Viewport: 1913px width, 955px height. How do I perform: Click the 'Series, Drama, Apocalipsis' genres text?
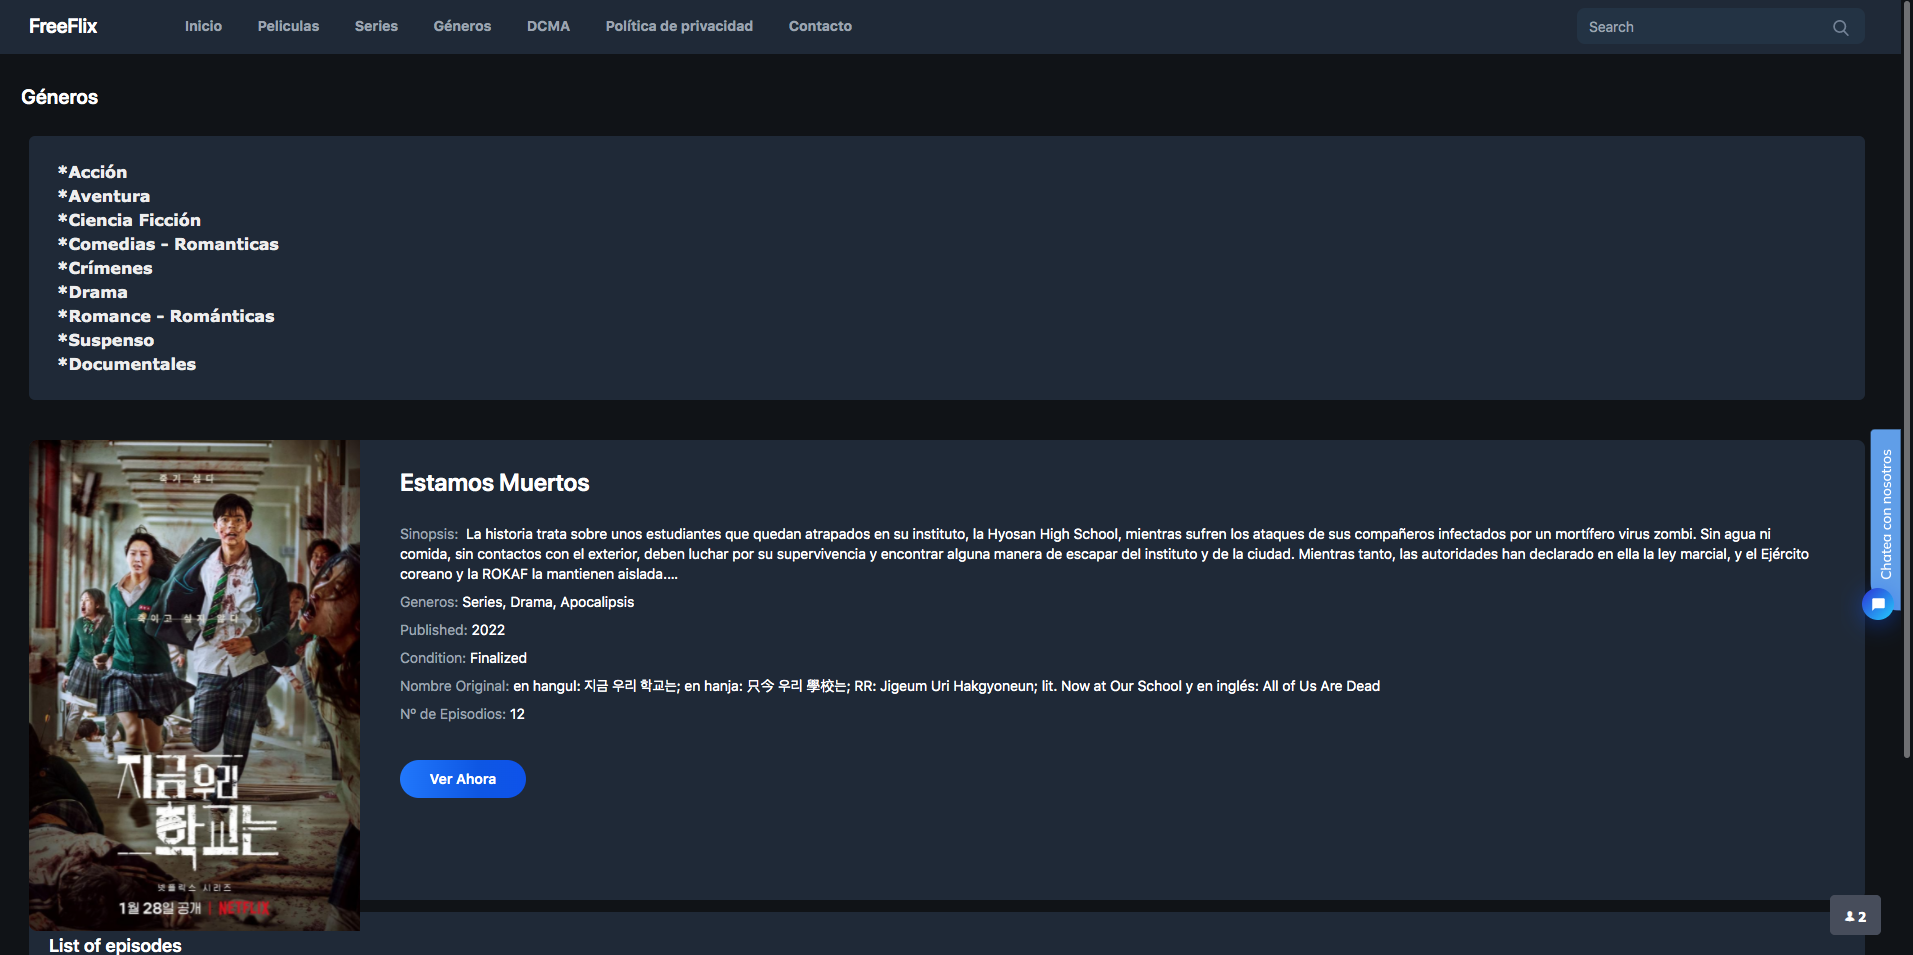tap(548, 602)
